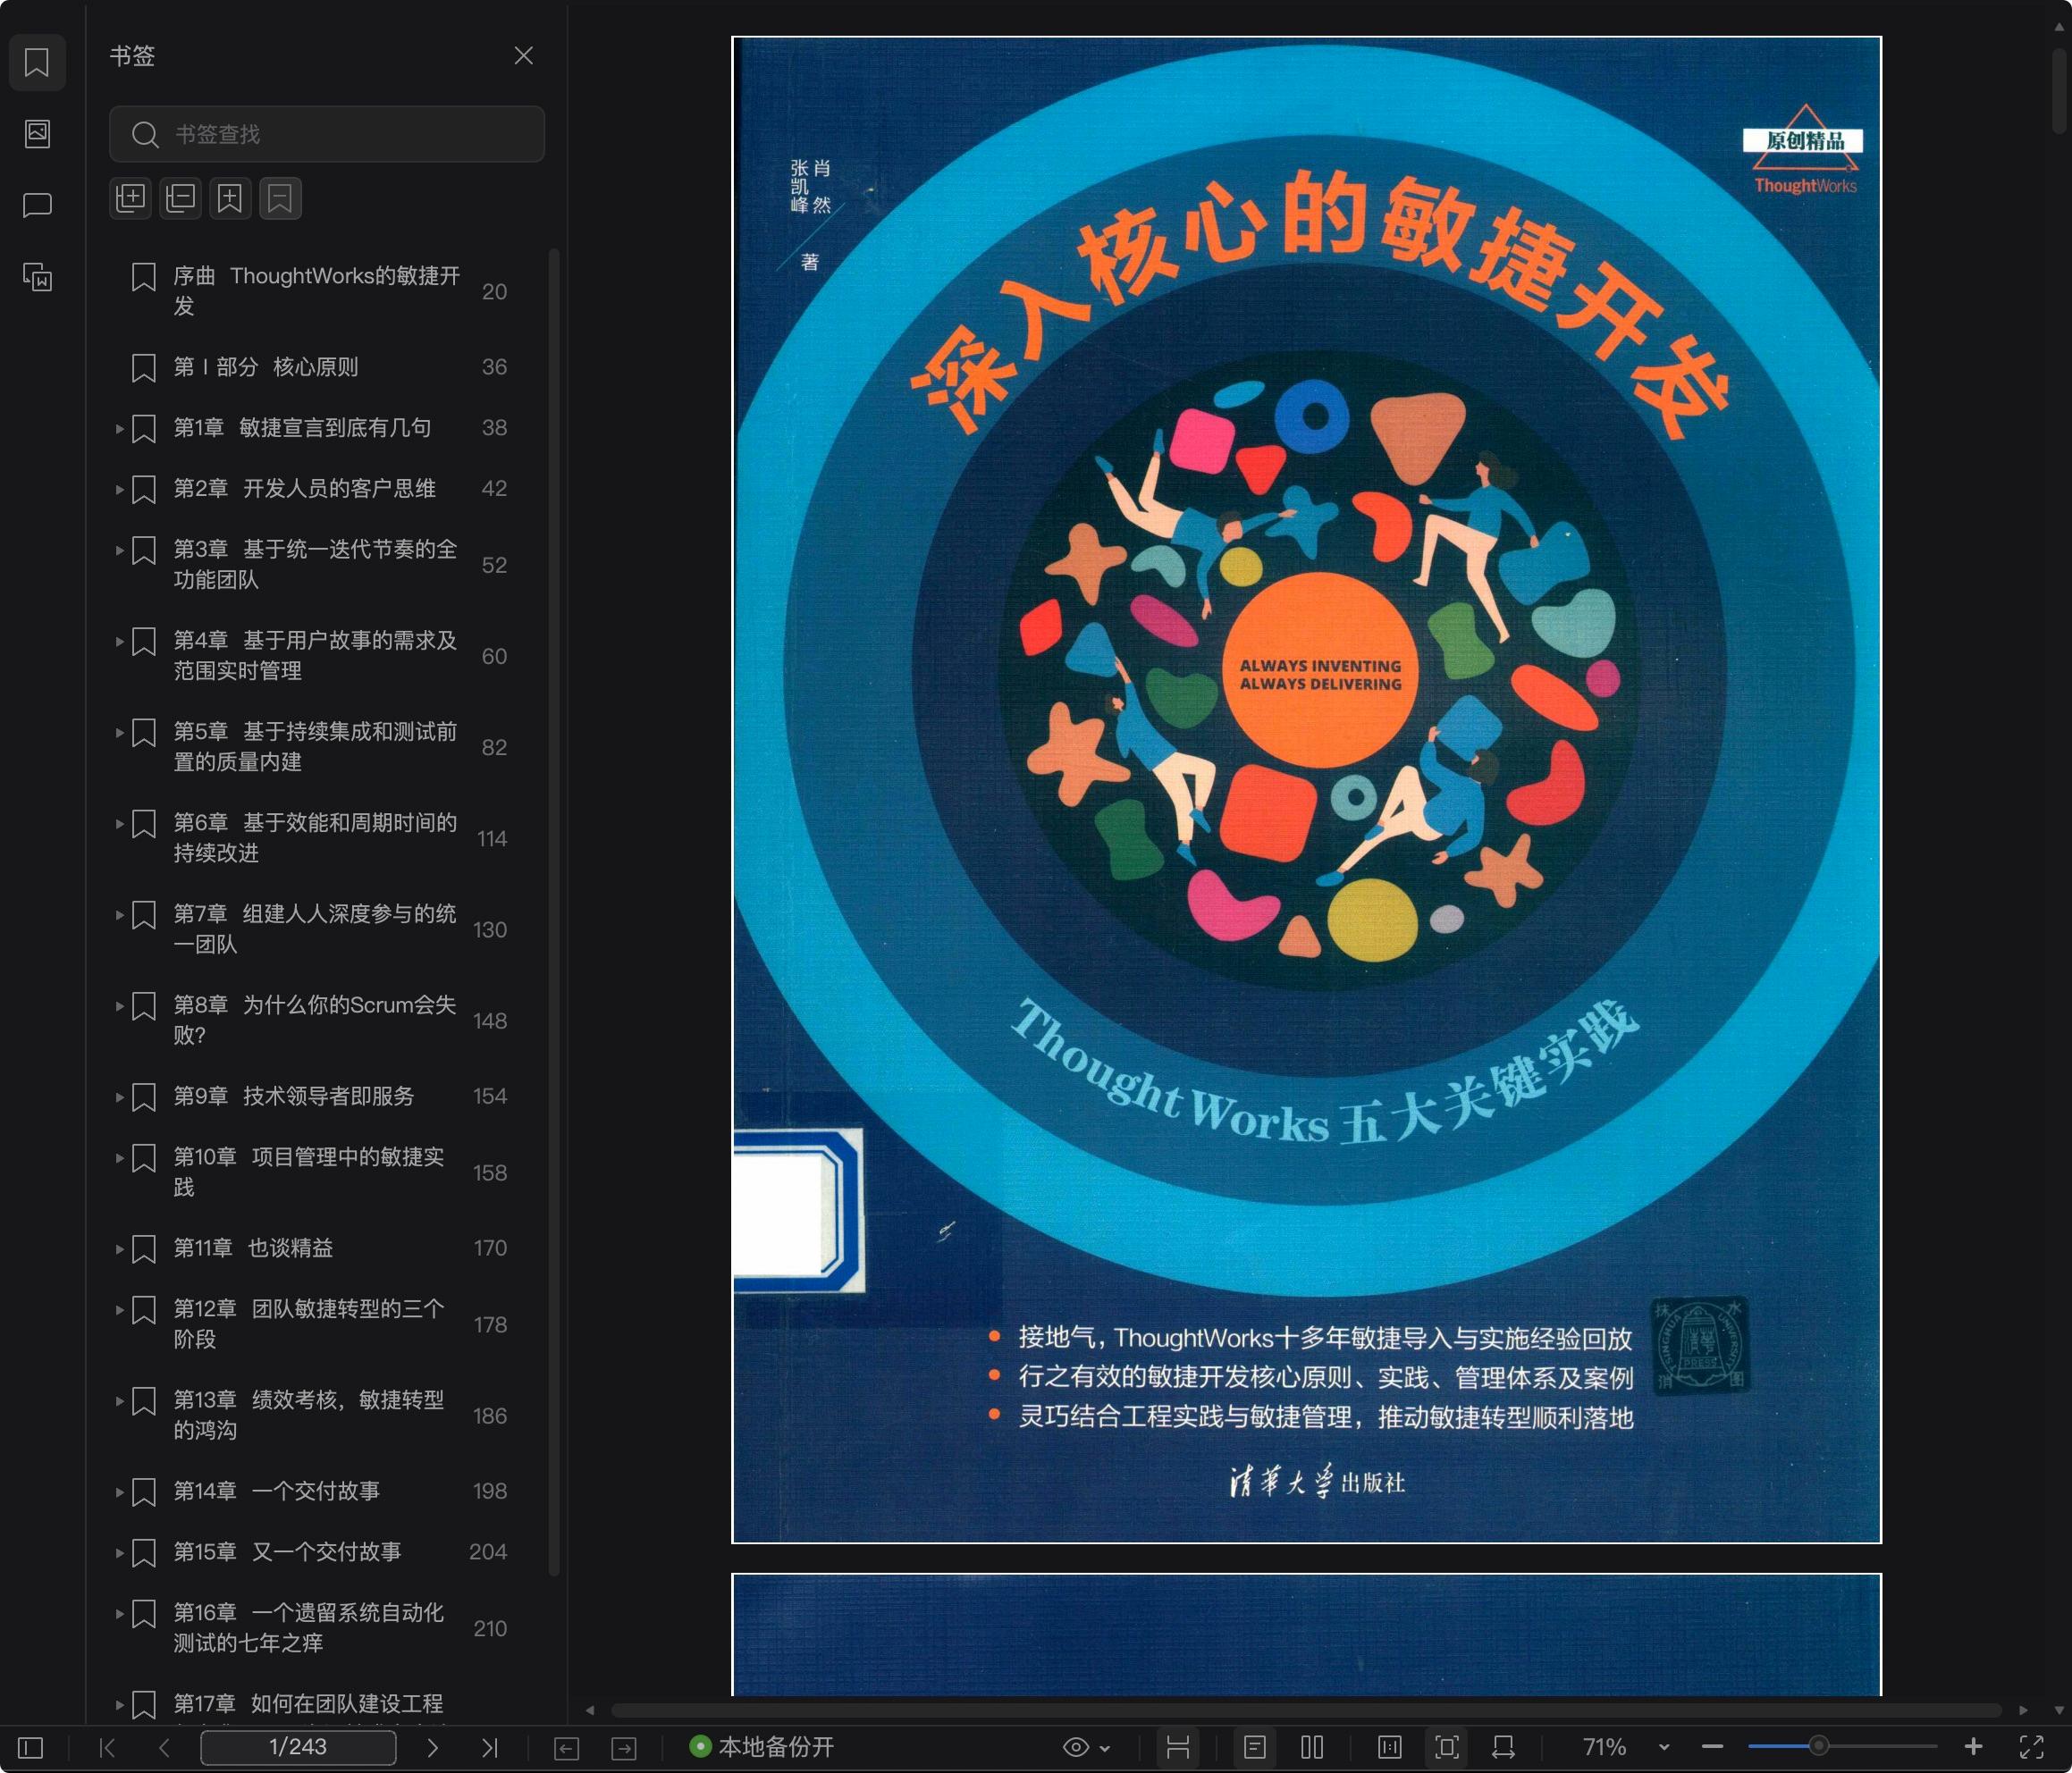Select 第14章 一个交付故事
Image resolution: width=2072 pixels, height=1773 pixels.
[x=277, y=1491]
